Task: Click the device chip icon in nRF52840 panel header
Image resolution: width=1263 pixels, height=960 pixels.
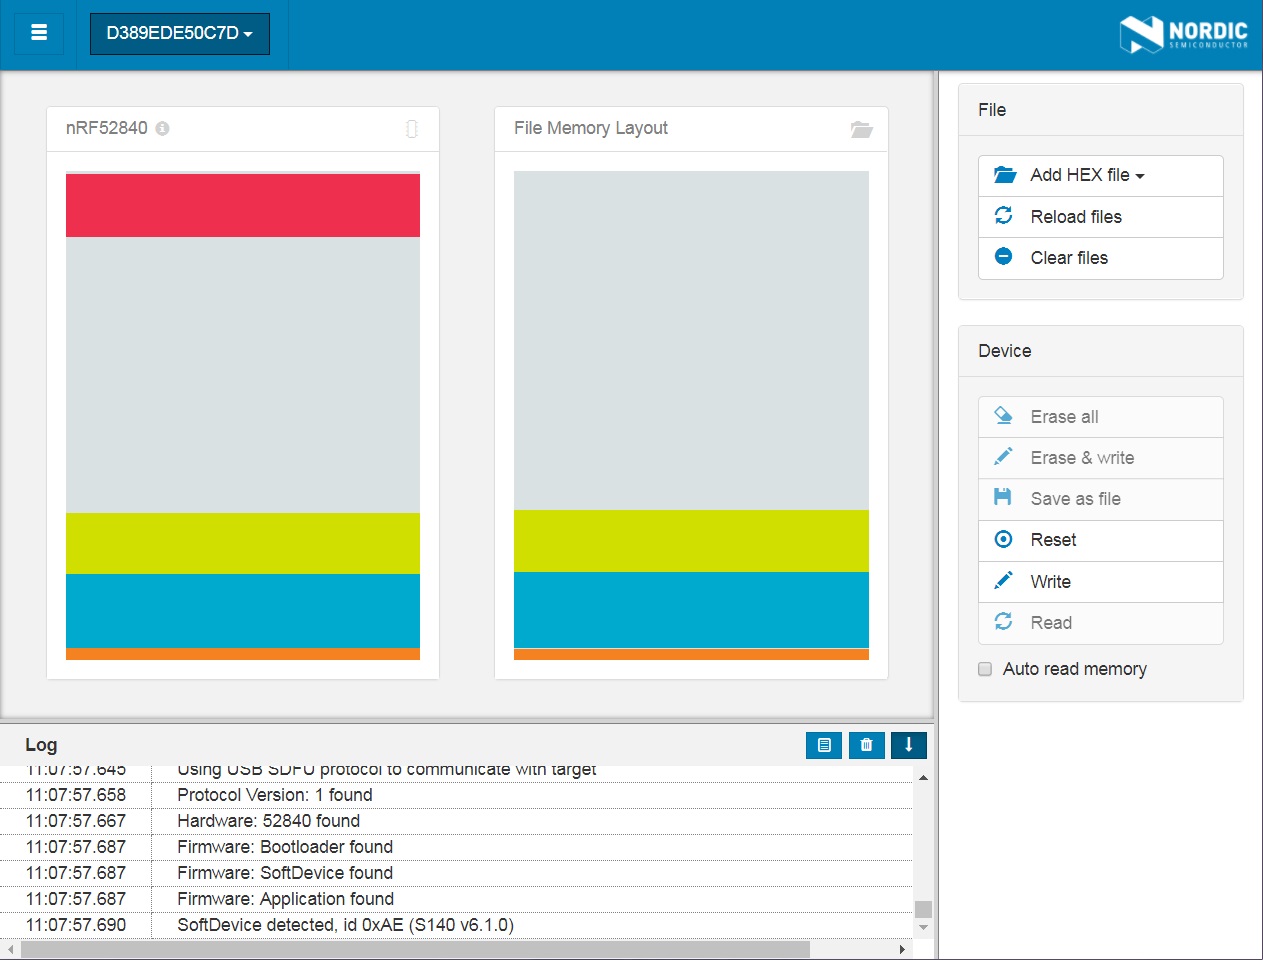Action: (411, 129)
